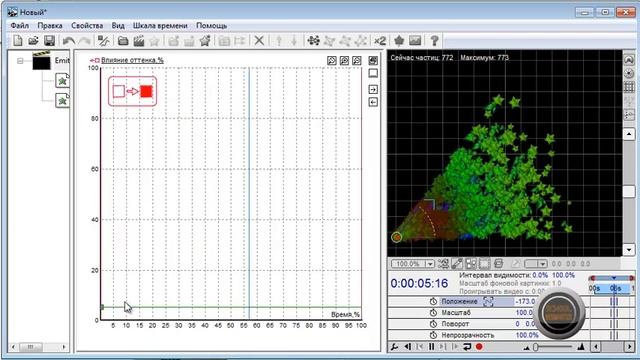This screenshot has width=640, height=360.
Task: Toggle stopwatch for Масштаб property
Action: (x=433, y=313)
